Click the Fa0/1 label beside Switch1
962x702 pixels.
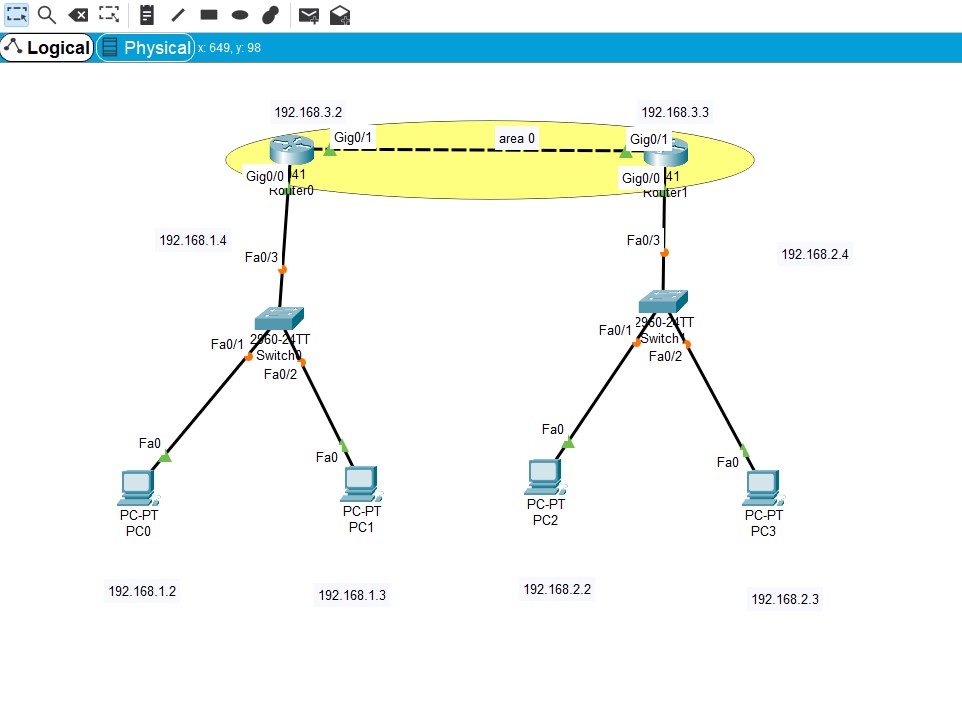pyautogui.click(x=615, y=330)
